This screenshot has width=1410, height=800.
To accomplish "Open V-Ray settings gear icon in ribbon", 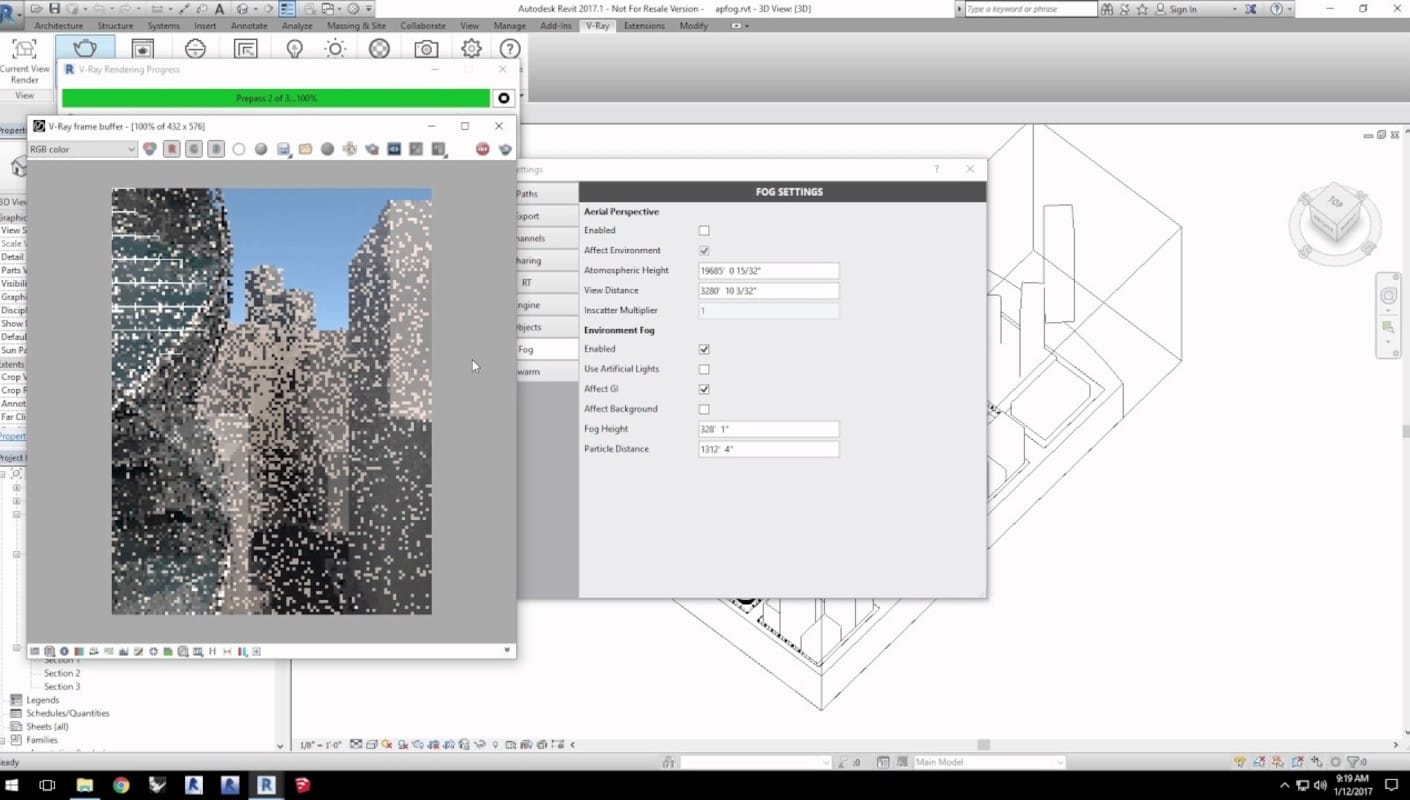I will (471, 49).
